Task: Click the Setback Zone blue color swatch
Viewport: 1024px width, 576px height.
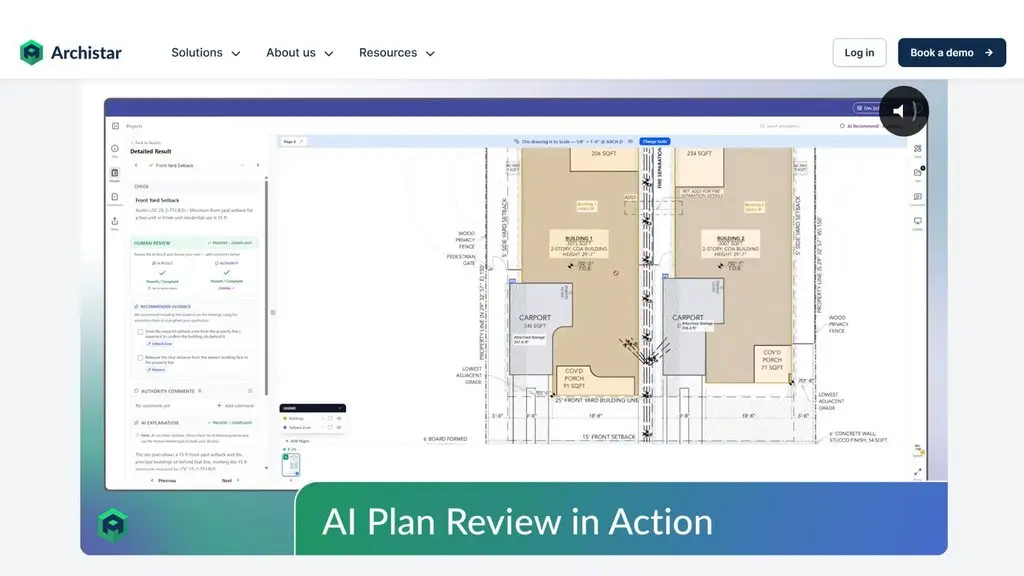Action: coord(285,428)
